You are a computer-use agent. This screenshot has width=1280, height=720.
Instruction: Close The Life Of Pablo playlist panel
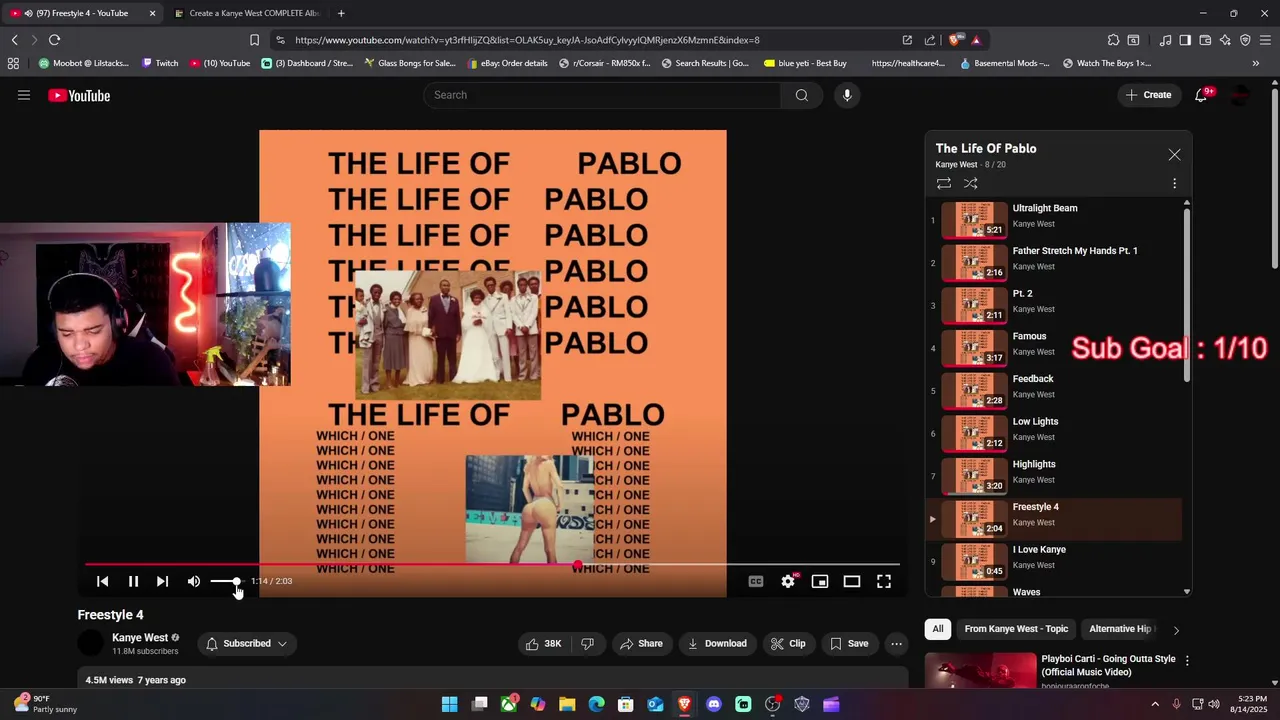tap(1174, 155)
